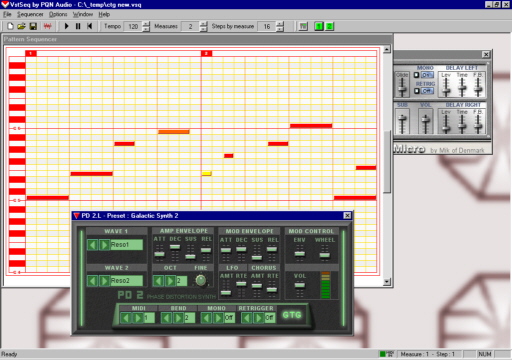
Task: Click the gray toolbar icon before green buttons
Action: click(303, 26)
